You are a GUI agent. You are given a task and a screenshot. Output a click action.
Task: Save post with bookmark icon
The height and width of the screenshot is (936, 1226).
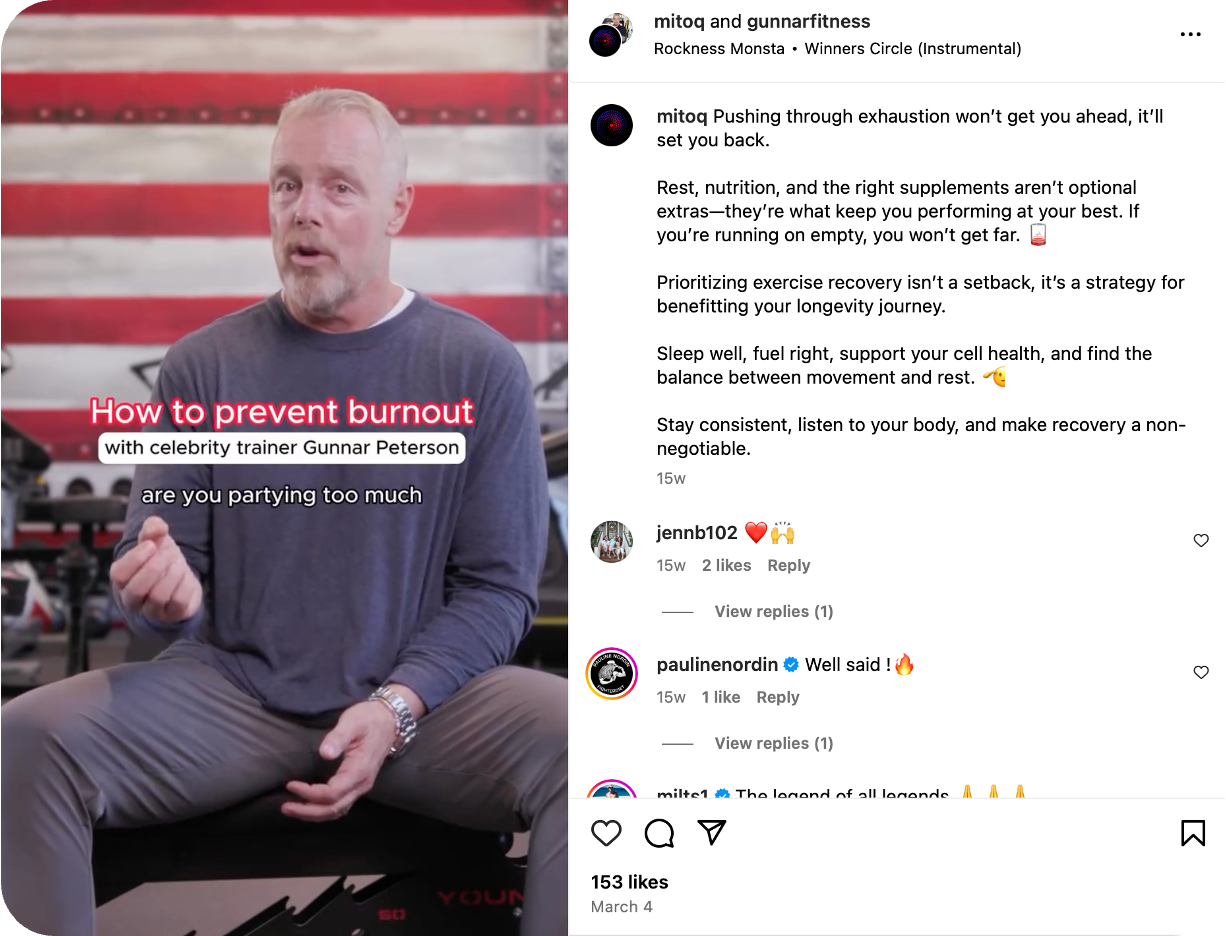1192,833
